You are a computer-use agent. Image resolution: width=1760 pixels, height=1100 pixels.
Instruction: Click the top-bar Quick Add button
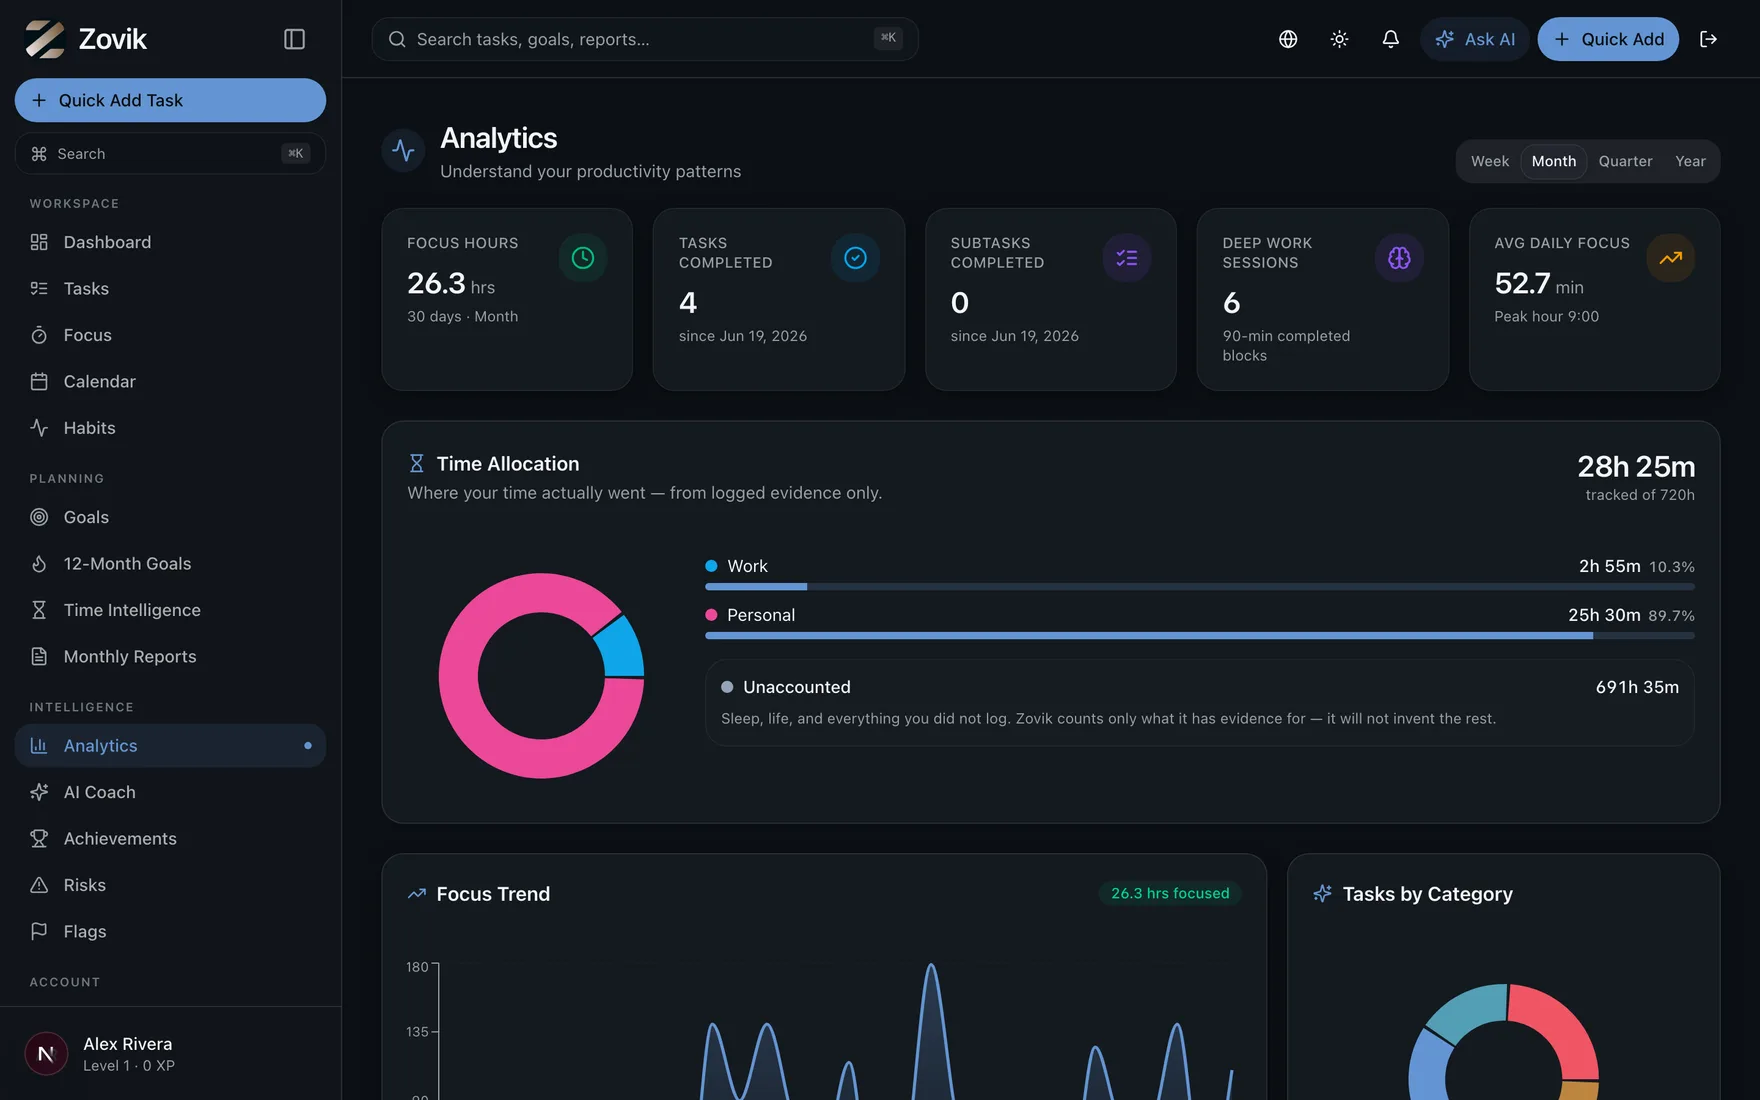pyautogui.click(x=1608, y=39)
